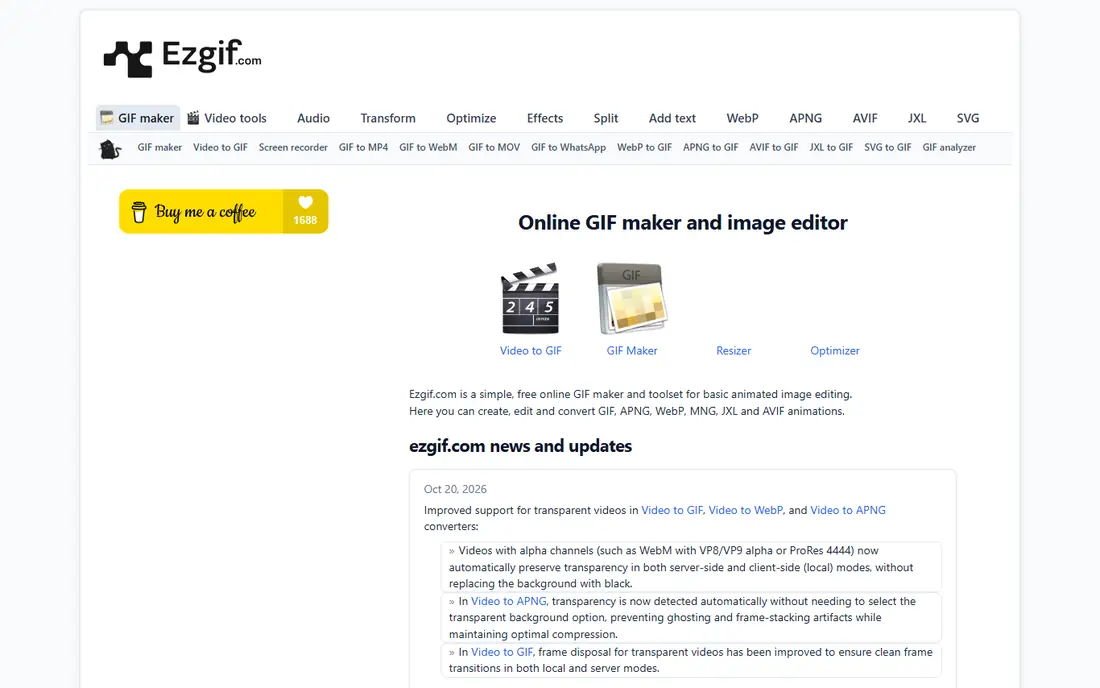Click the Video to GIF clapperboard icon

(x=530, y=298)
